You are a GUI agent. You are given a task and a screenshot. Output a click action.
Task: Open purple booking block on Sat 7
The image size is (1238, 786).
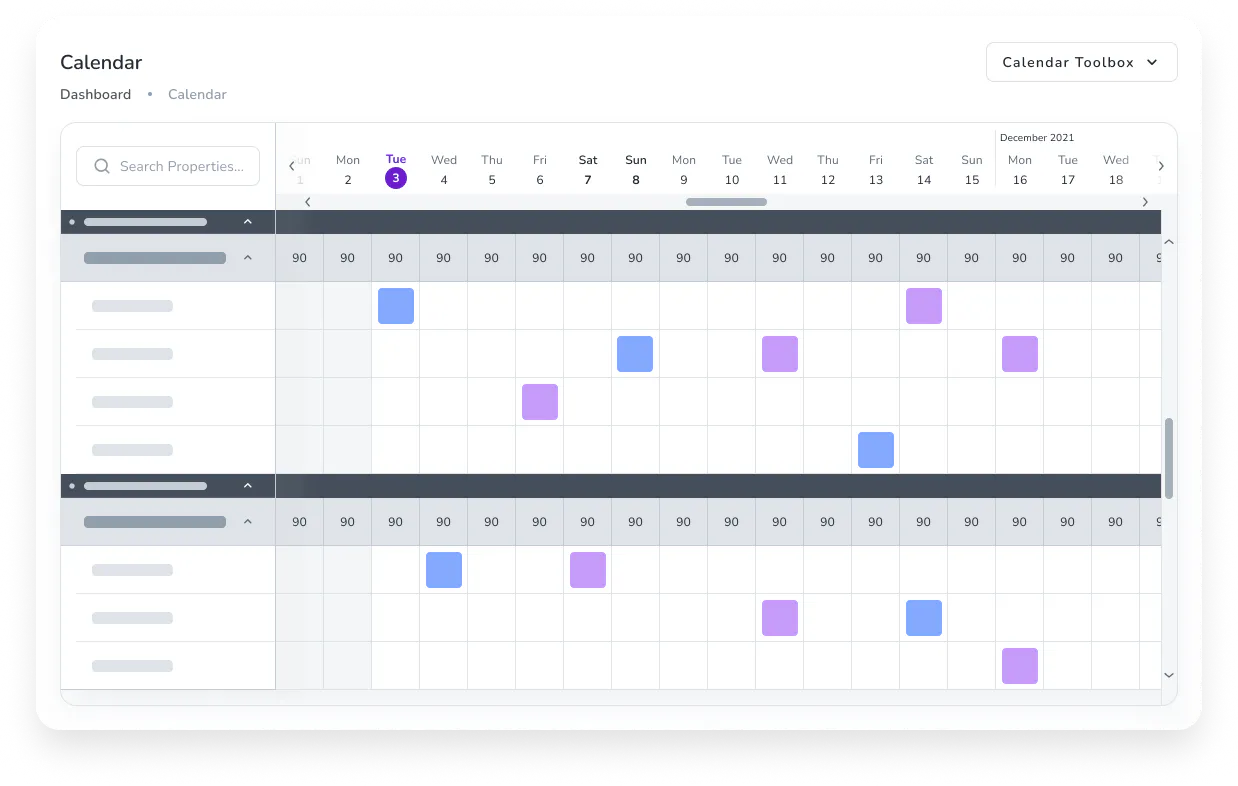click(588, 570)
